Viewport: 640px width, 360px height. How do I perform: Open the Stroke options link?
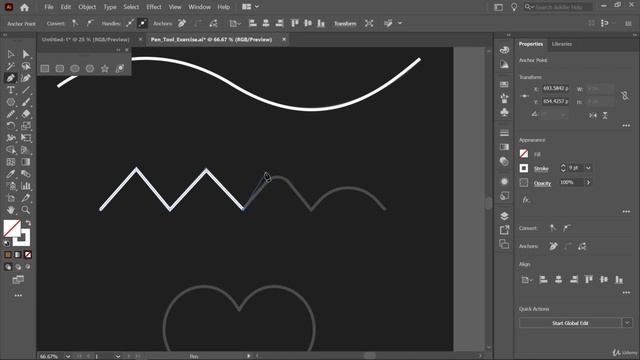[x=541, y=169]
